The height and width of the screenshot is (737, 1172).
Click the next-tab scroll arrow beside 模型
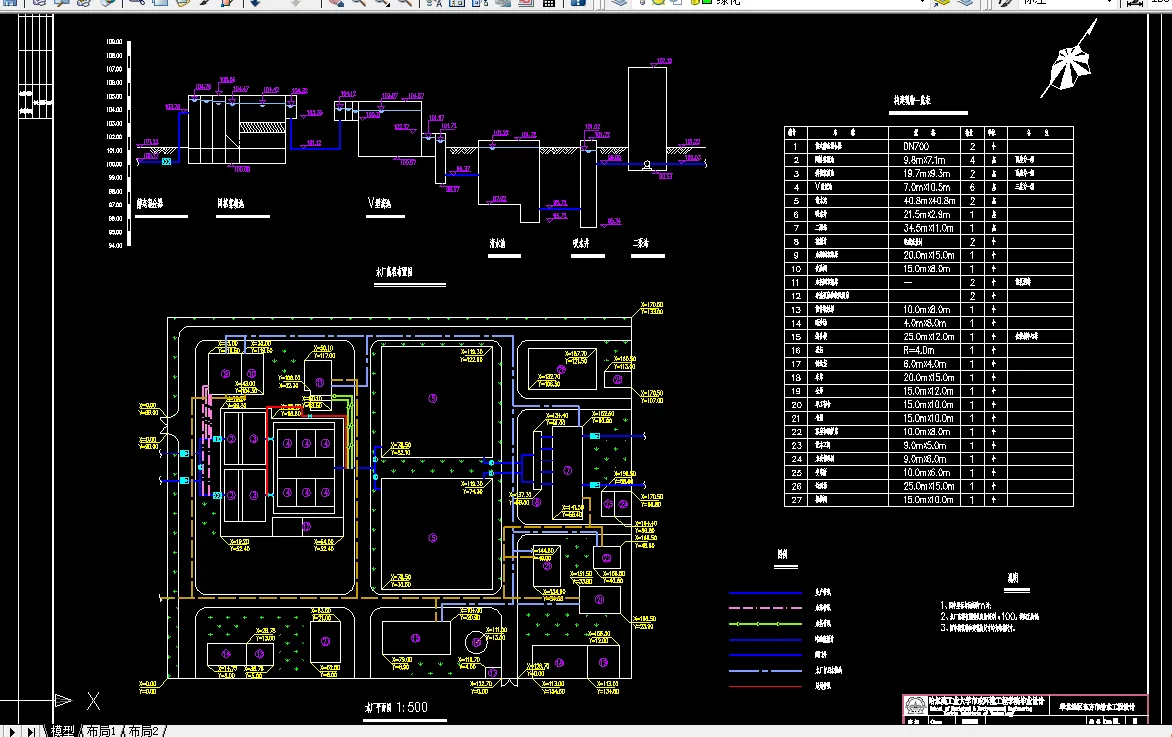click(13, 732)
